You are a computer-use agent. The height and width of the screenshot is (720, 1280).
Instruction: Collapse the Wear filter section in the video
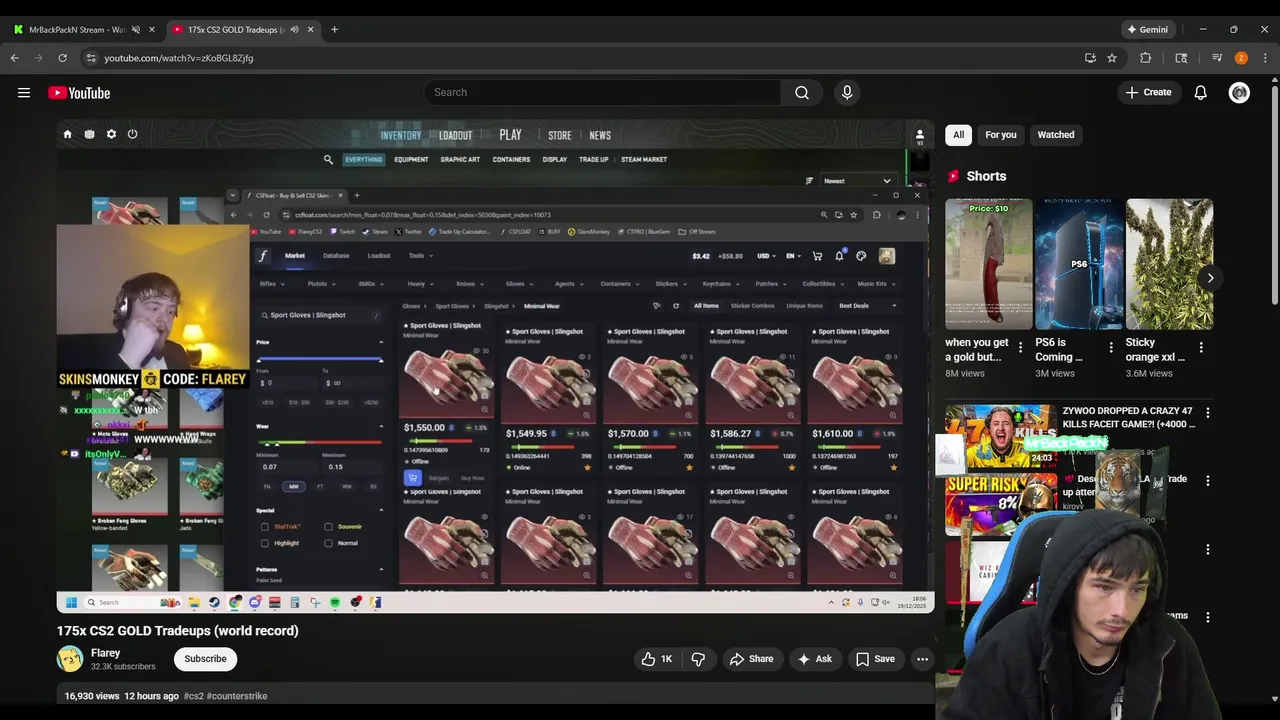(380, 426)
